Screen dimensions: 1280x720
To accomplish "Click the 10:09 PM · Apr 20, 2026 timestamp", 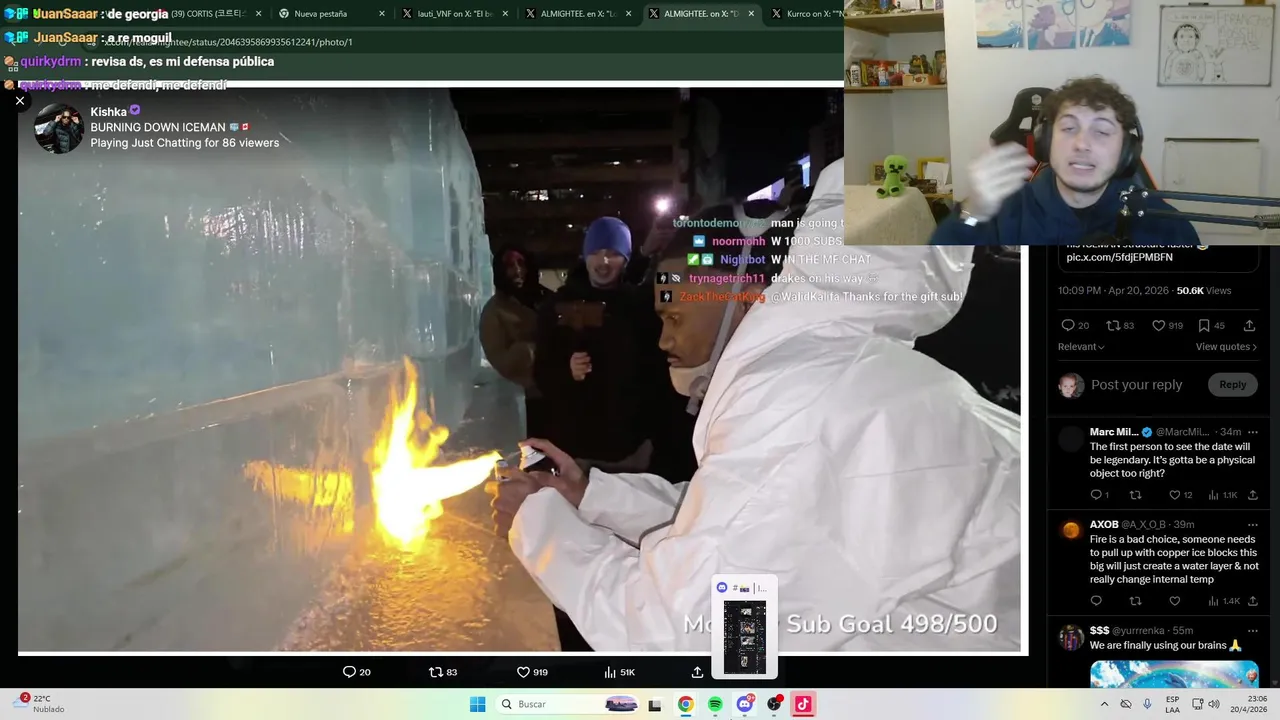I will (1115, 290).
